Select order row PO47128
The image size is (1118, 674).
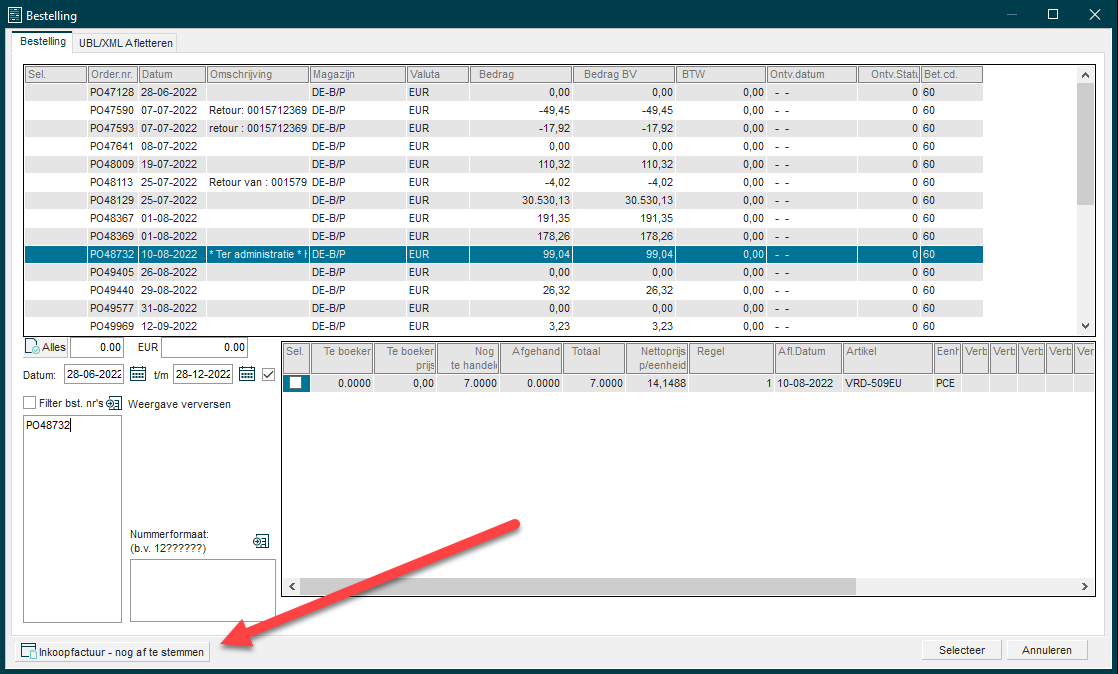point(503,92)
